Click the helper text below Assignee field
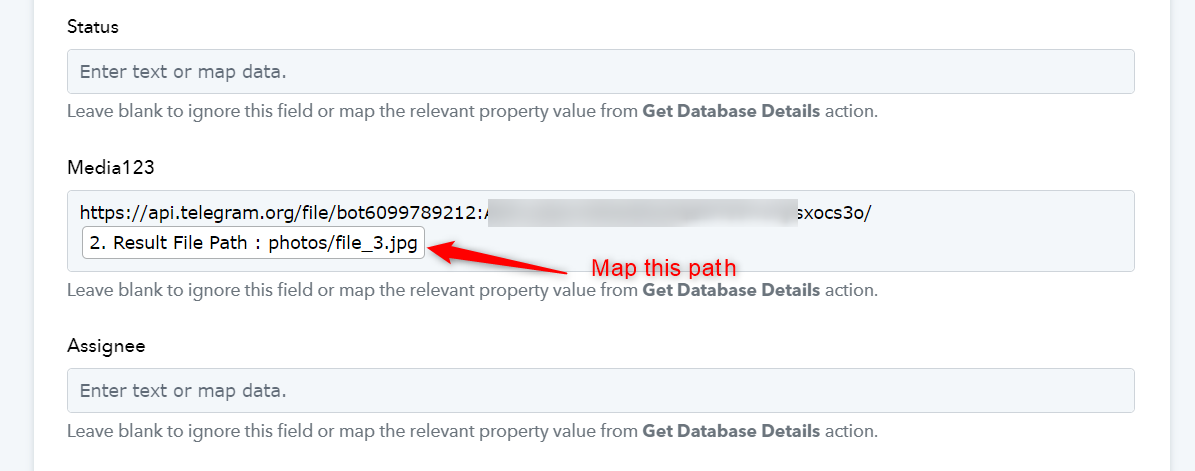The image size is (1195, 471). (x=473, y=431)
